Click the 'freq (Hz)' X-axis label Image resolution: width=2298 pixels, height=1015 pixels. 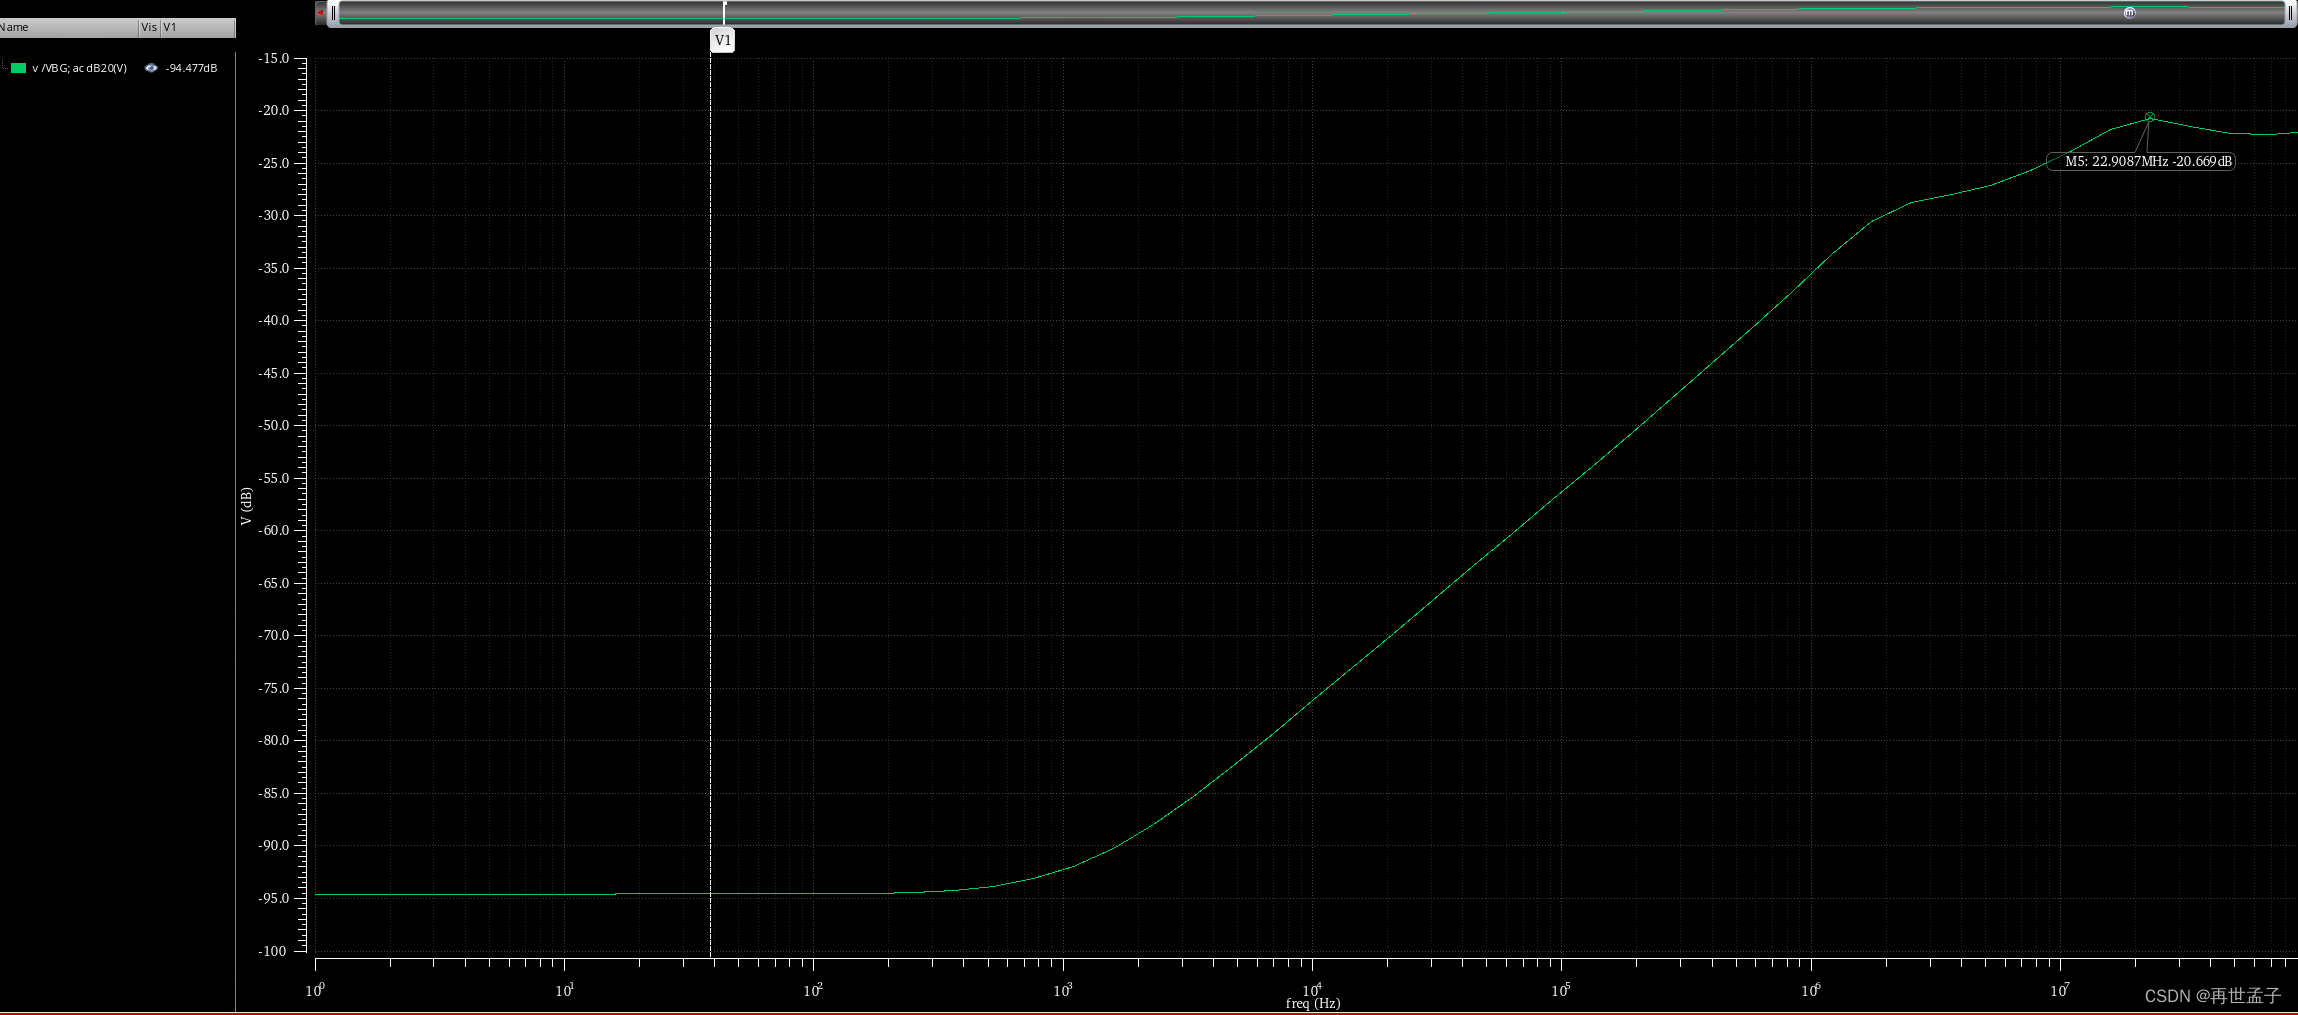1313,1003
